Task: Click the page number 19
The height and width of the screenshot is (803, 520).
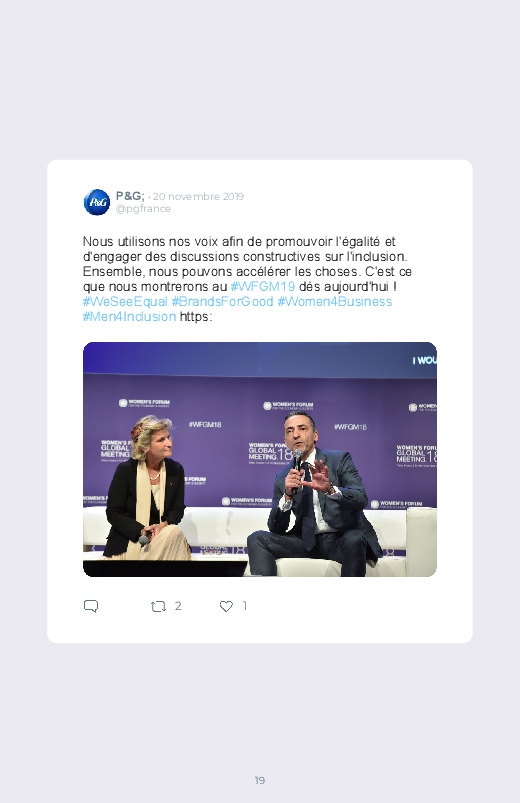Action: coord(260,780)
